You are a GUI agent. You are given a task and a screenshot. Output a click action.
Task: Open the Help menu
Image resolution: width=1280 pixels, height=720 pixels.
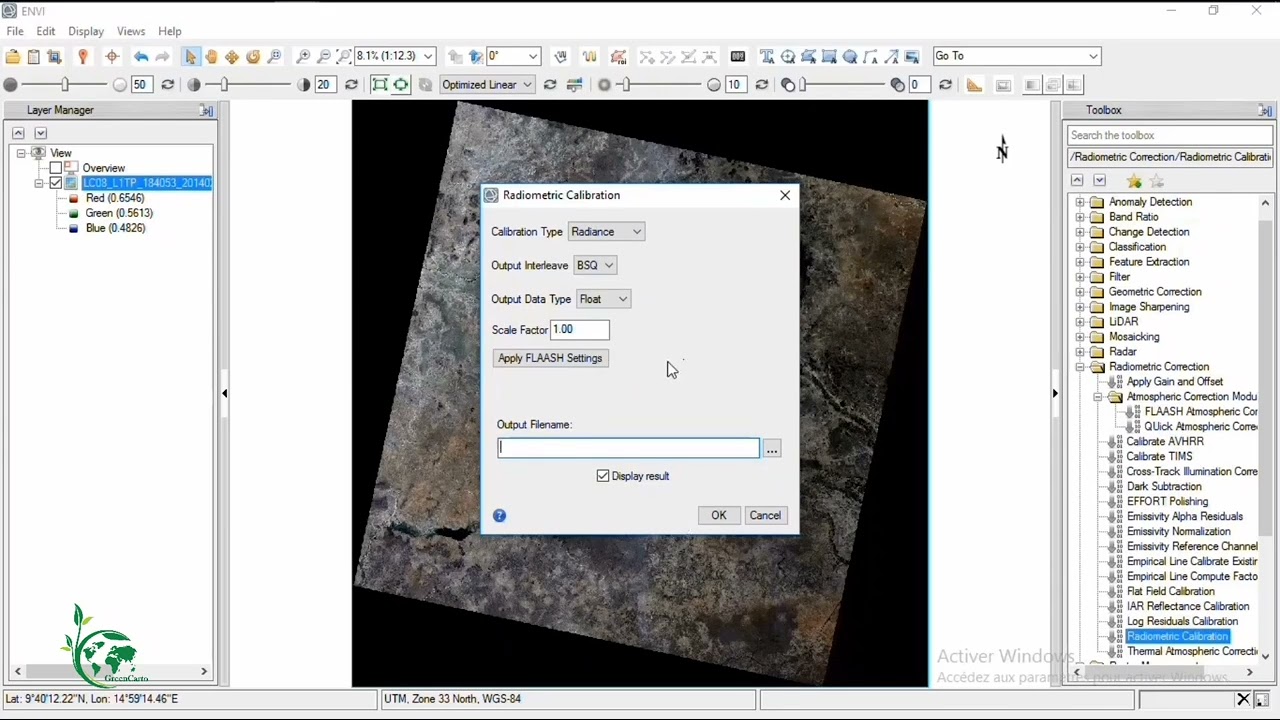coord(170,31)
